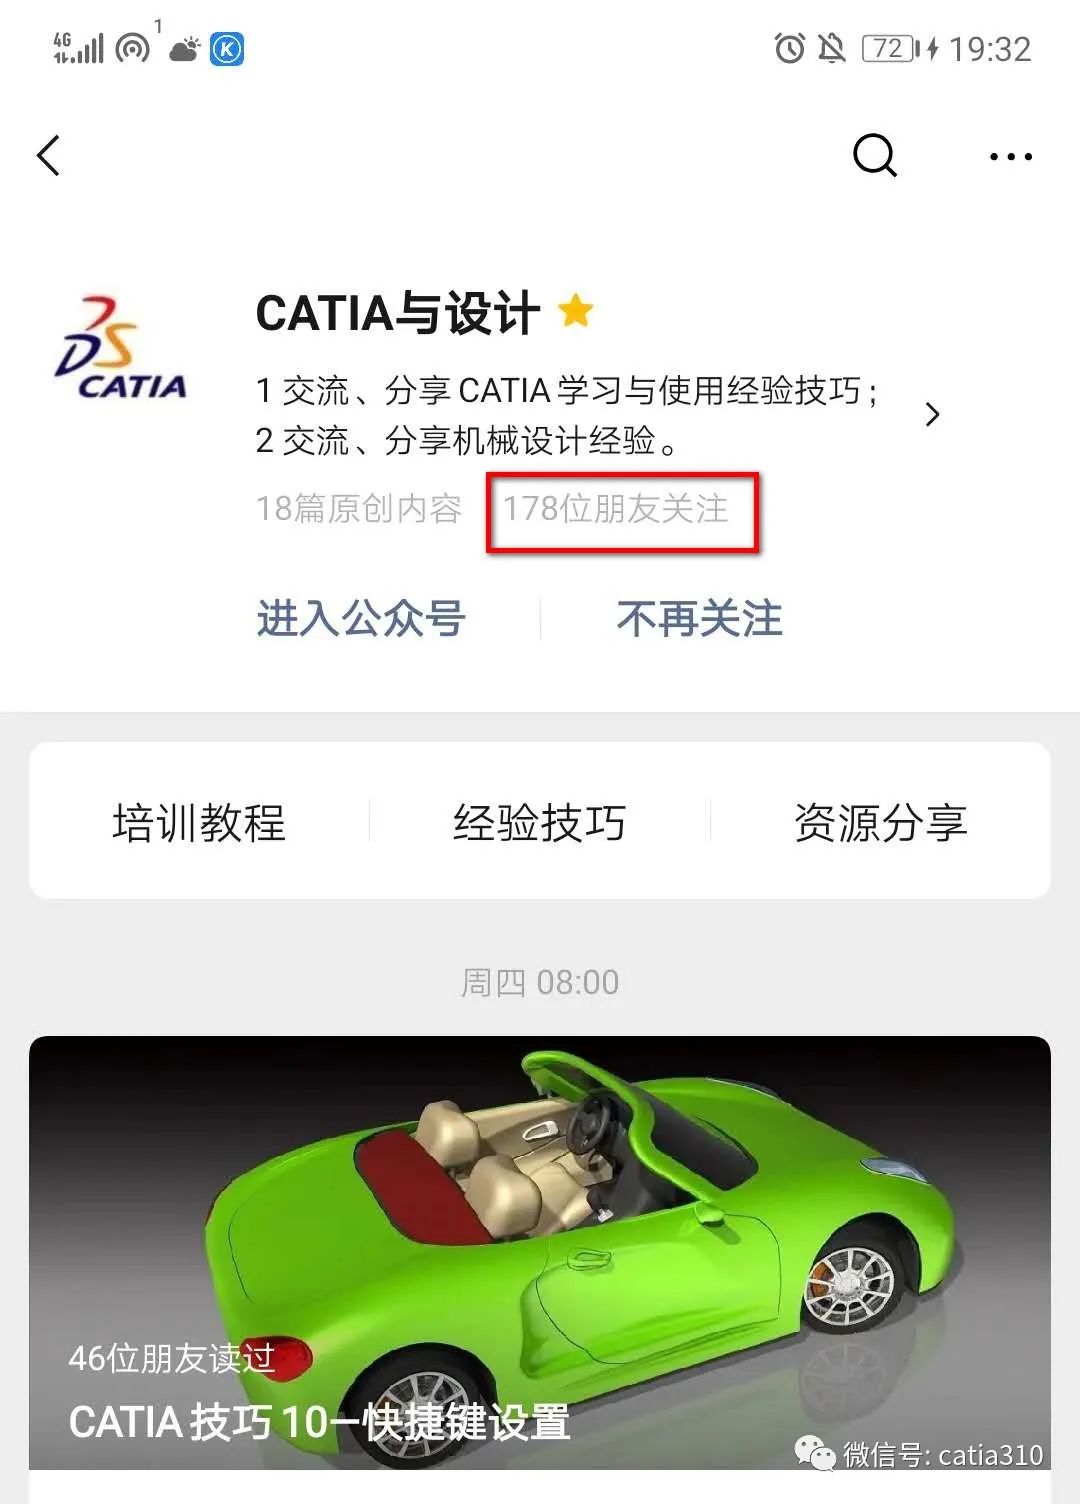Screen dimensions: 1080x1504
Task: Tap 进入公众号 link
Action: point(361,619)
